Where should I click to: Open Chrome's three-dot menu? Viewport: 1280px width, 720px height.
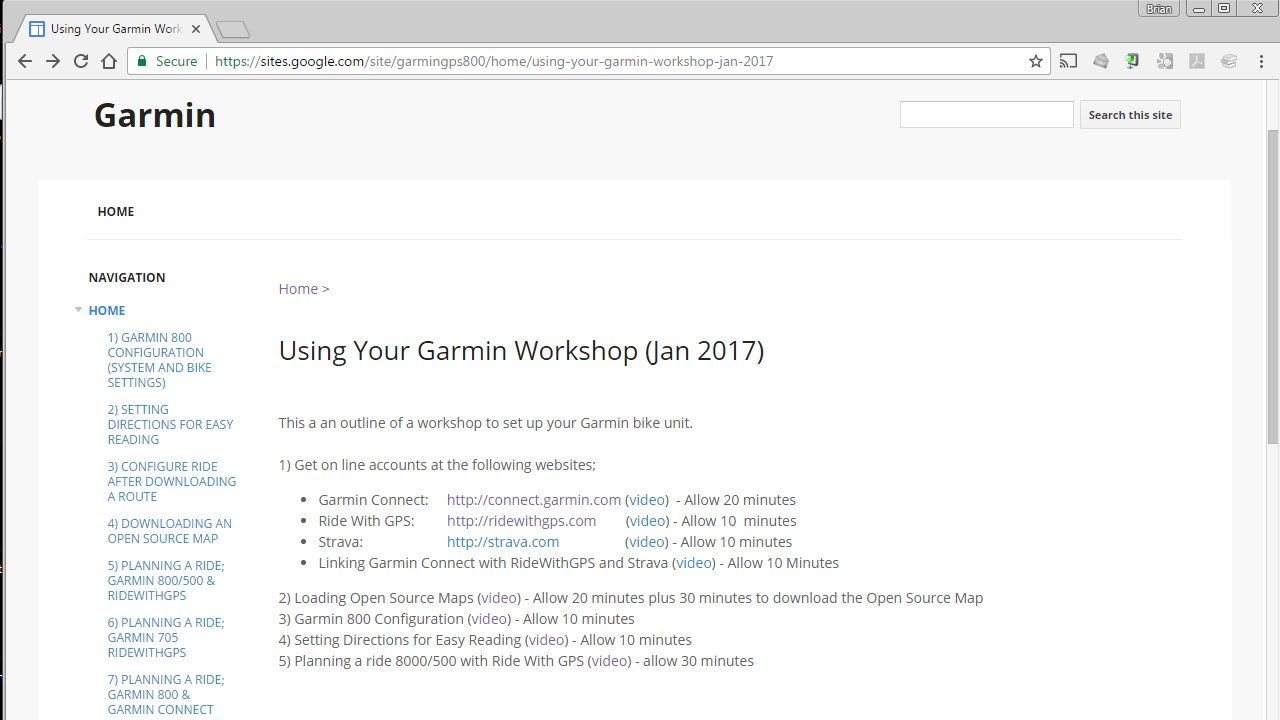click(x=1262, y=61)
